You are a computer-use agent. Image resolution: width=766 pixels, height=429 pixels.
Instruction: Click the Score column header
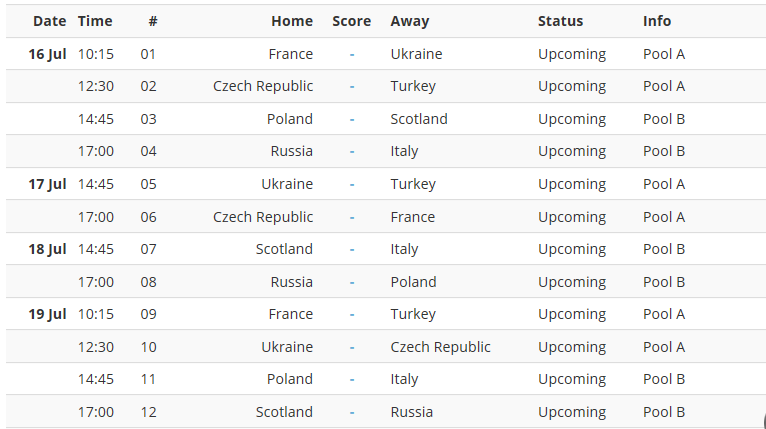352,21
